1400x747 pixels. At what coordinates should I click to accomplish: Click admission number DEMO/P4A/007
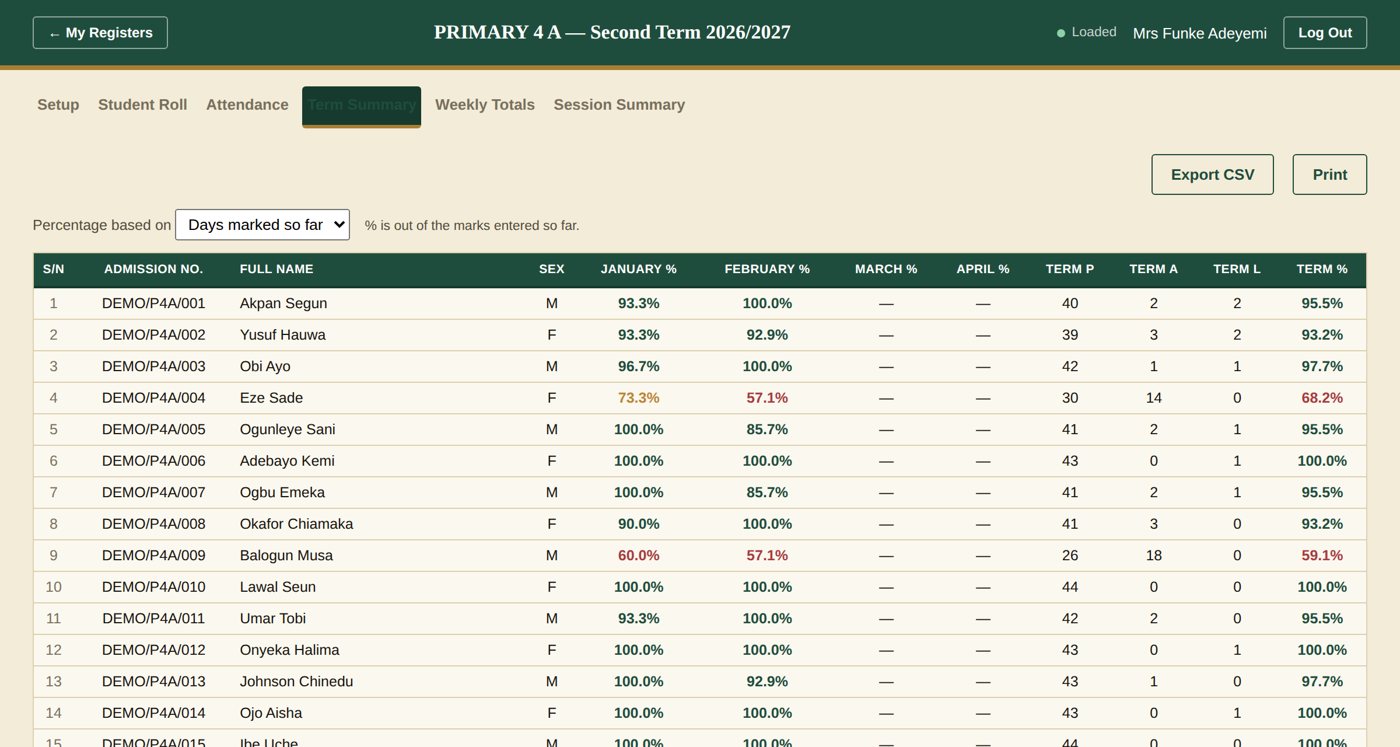153,492
